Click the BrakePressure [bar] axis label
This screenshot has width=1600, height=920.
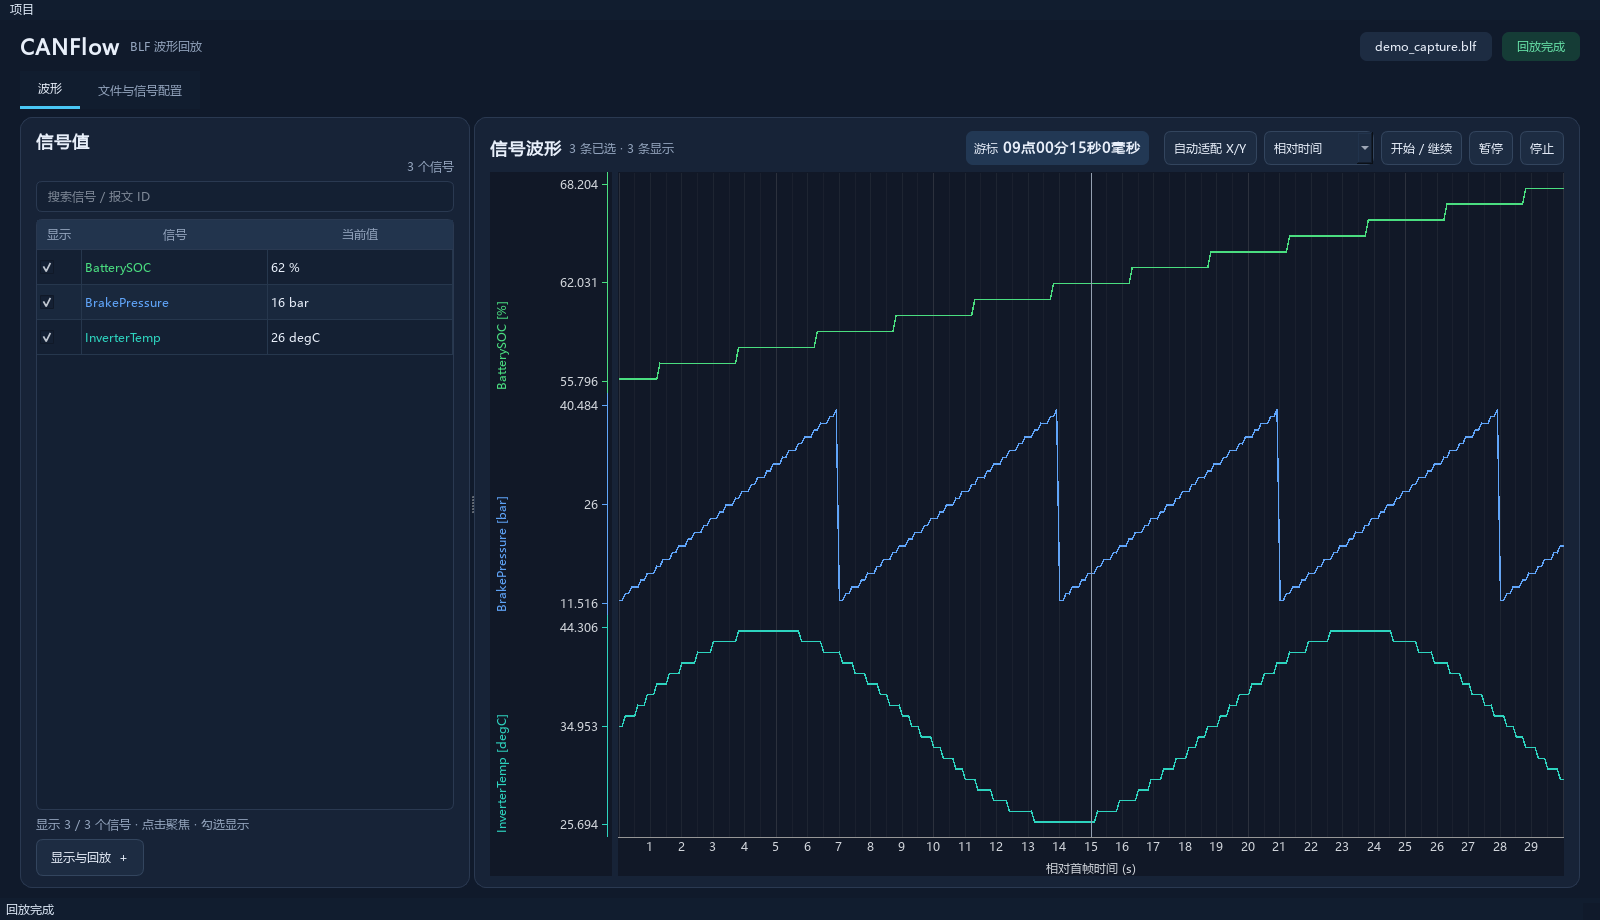click(502, 554)
